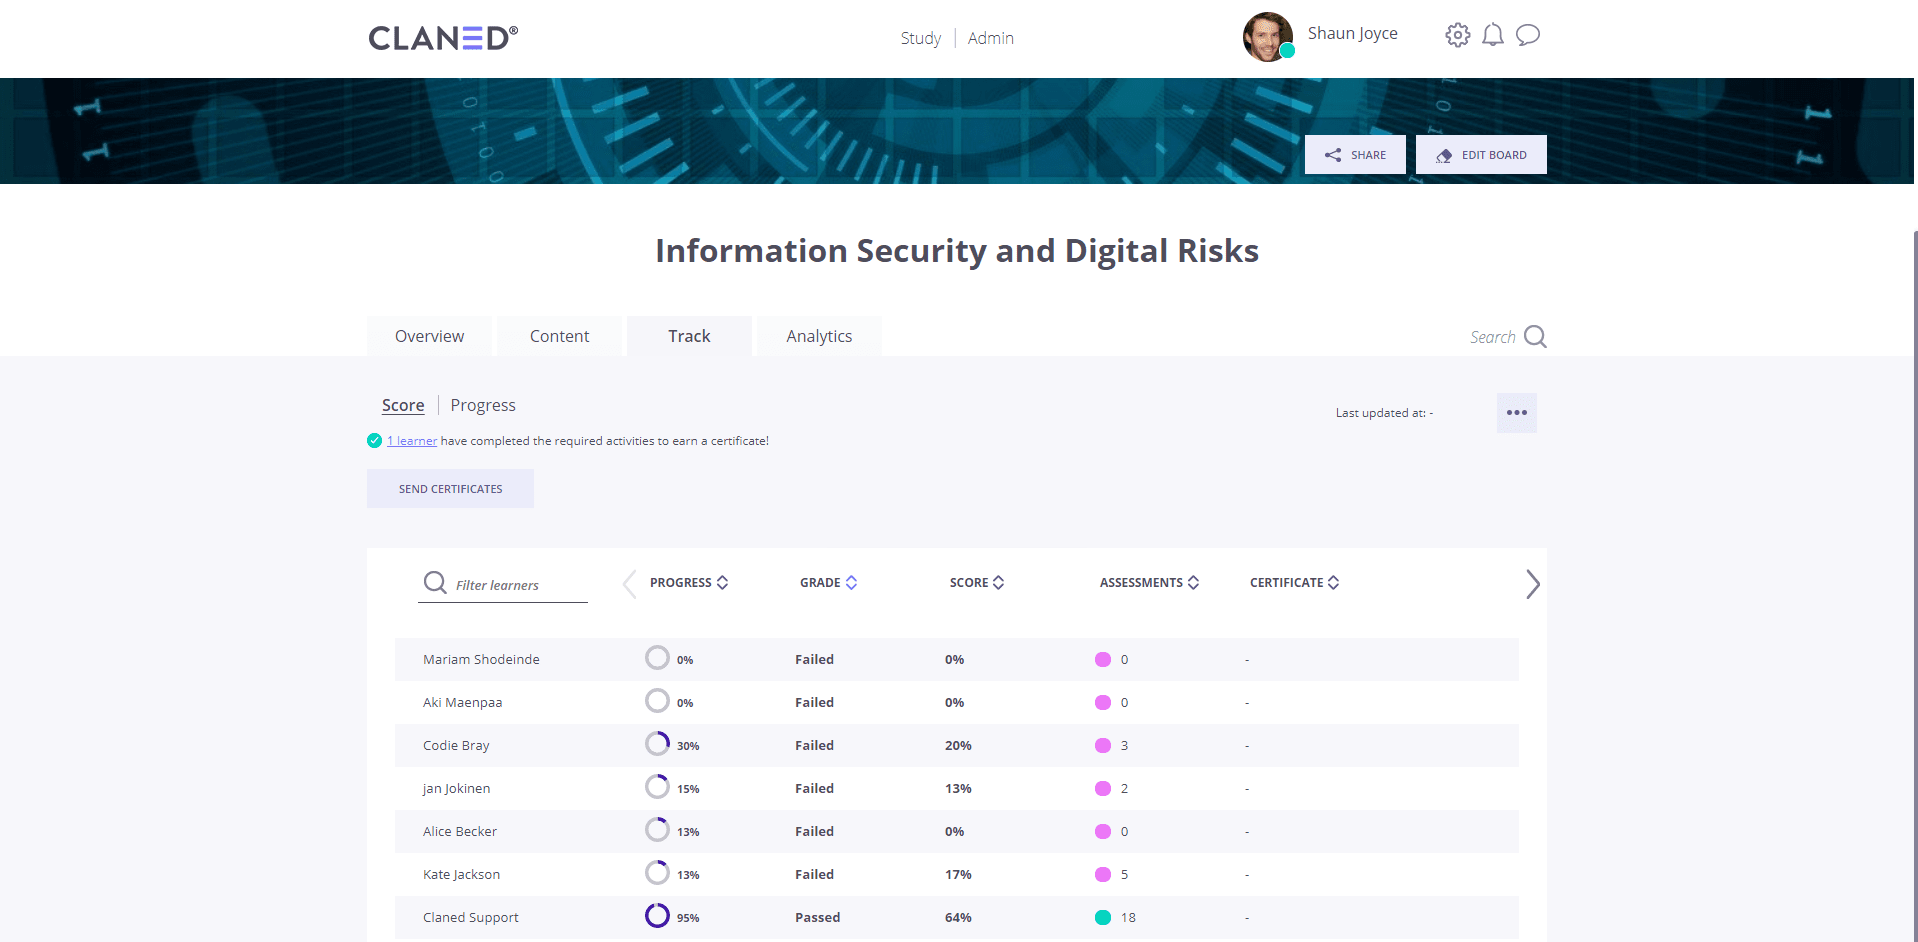Click the Edit Board icon
This screenshot has height=942, width=1918.
click(x=1444, y=154)
